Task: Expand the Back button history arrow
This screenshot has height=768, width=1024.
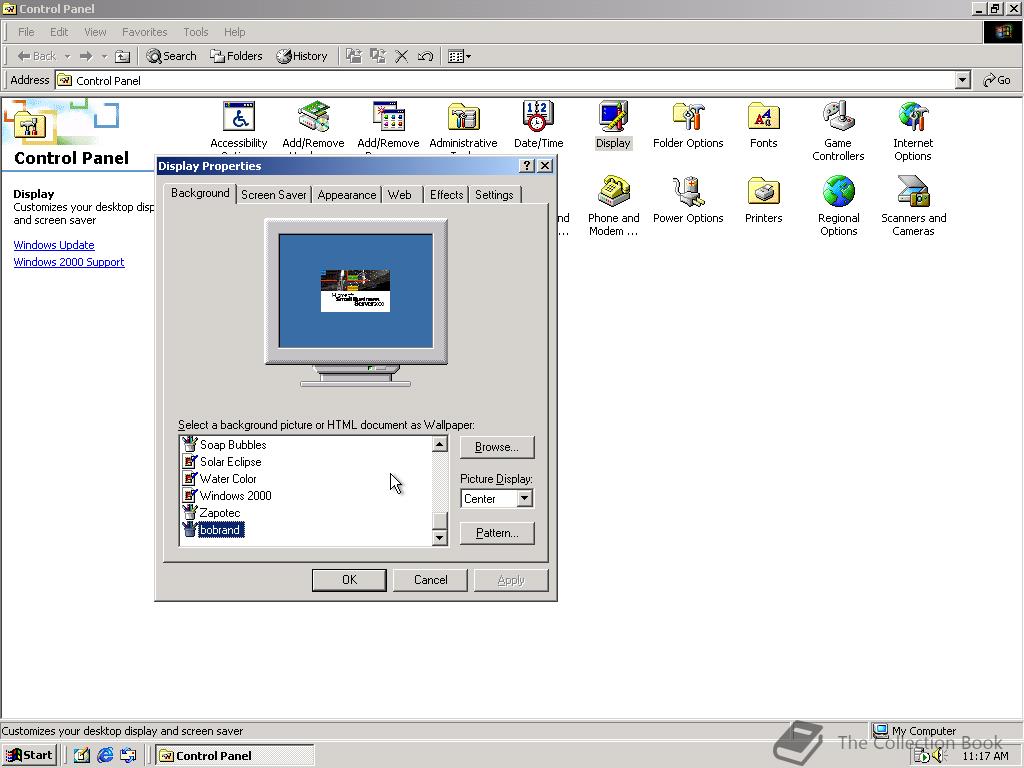Action: pos(67,56)
